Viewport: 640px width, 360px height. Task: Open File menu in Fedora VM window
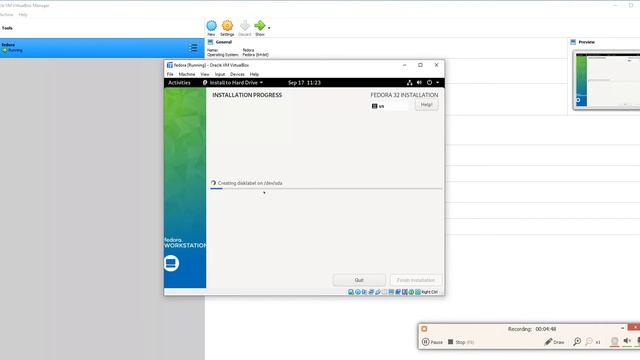coord(170,74)
